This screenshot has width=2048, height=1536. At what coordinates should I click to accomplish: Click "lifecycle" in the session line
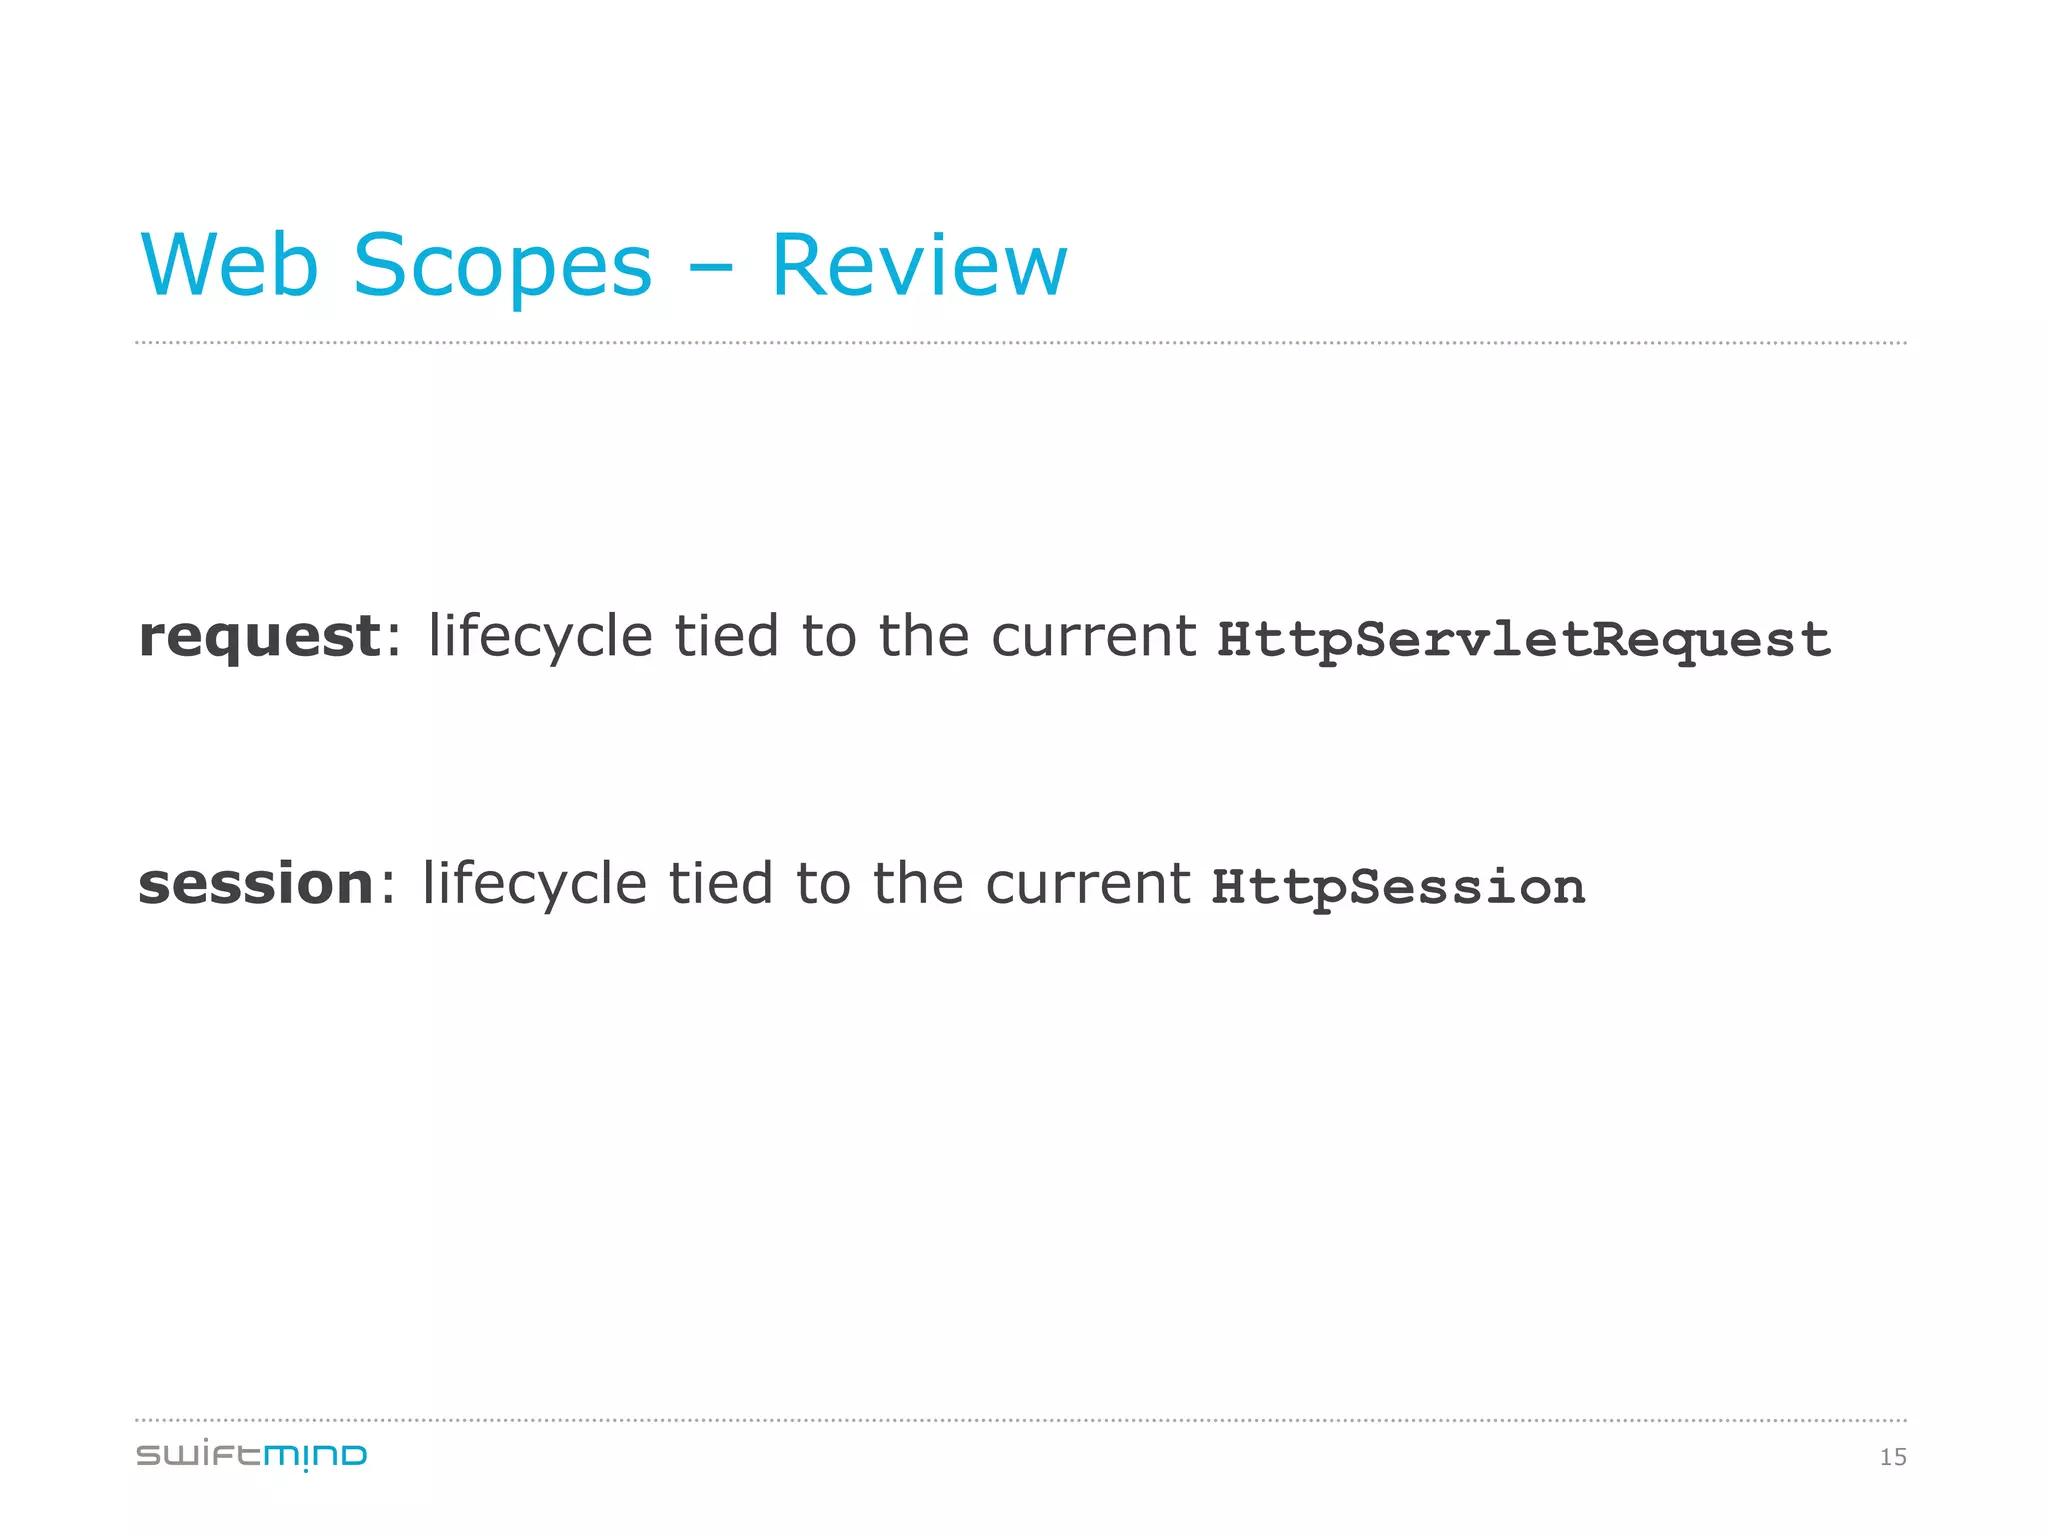(534, 885)
